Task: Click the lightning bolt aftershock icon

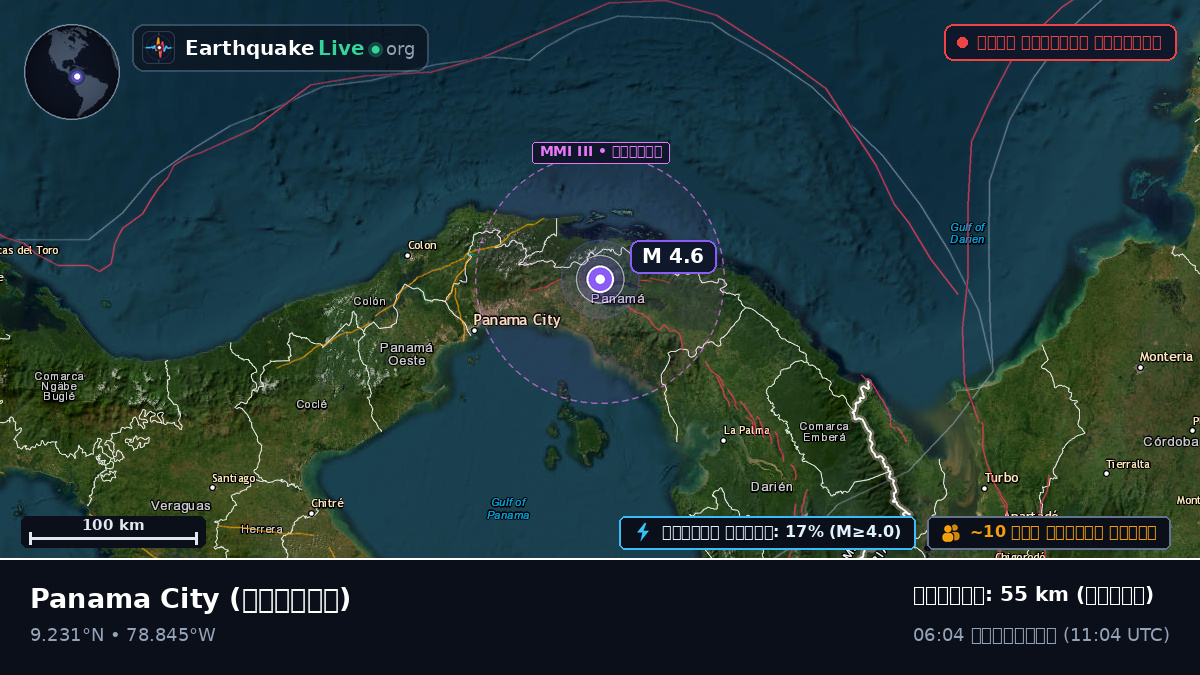Action: coord(643,532)
